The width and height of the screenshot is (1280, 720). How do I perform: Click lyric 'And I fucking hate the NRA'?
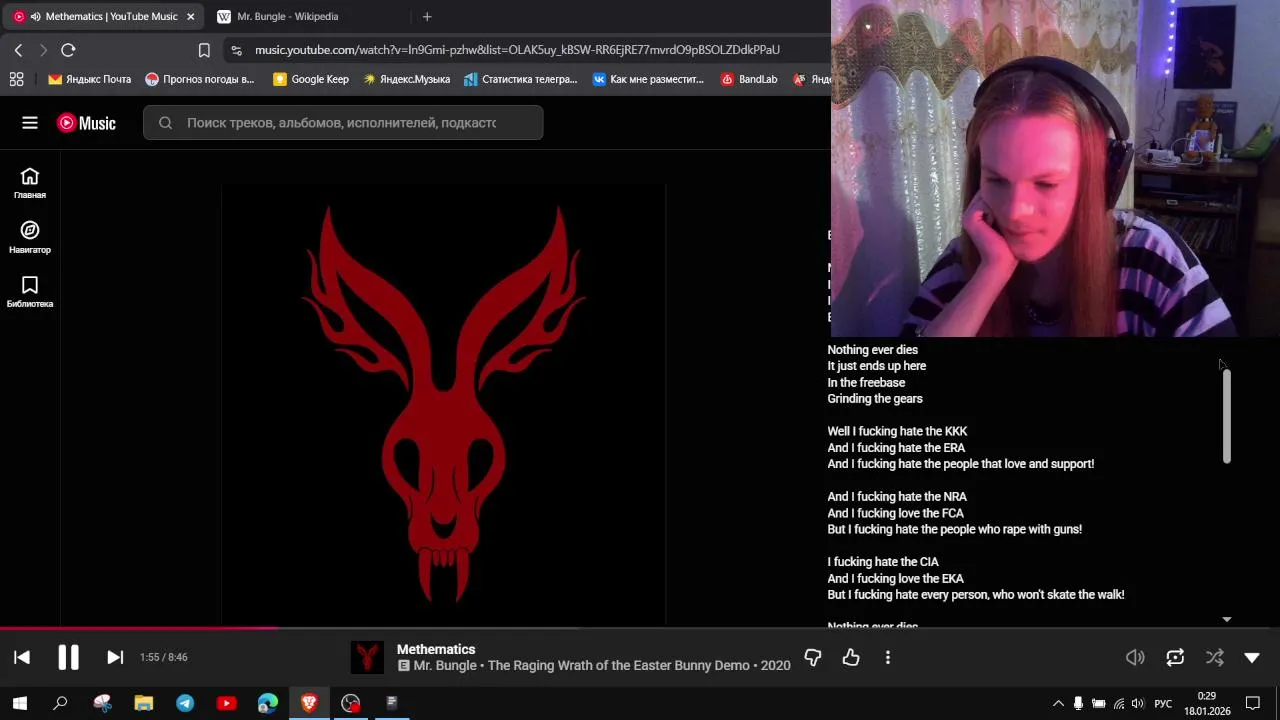tap(897, 497)
